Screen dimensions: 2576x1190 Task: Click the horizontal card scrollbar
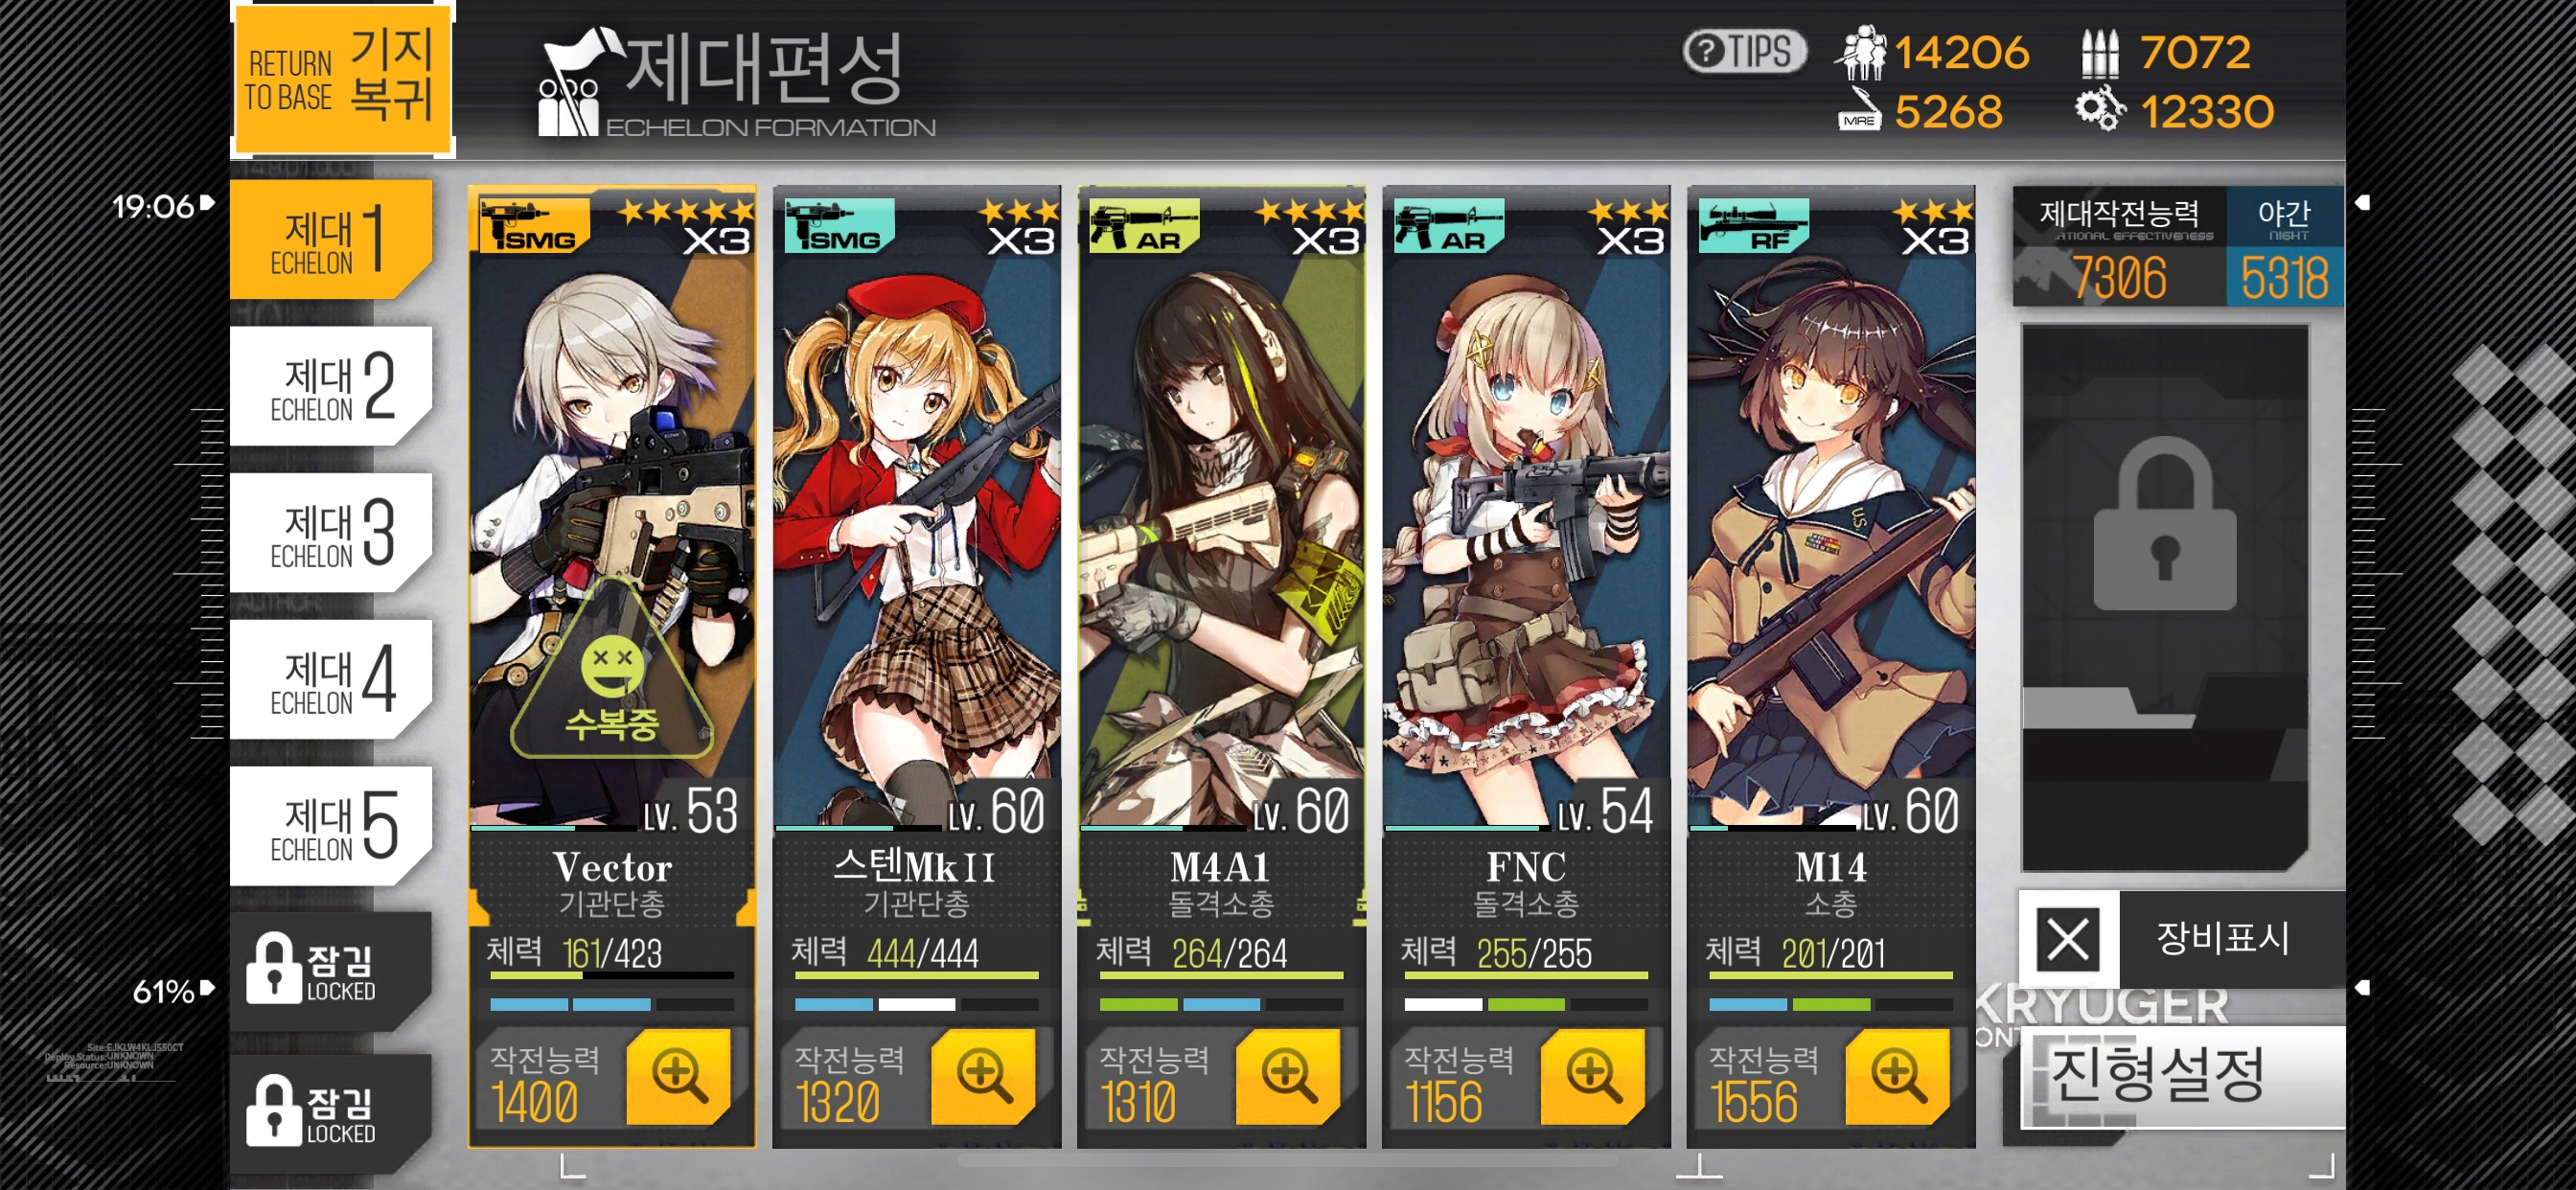(1288, 1162)
